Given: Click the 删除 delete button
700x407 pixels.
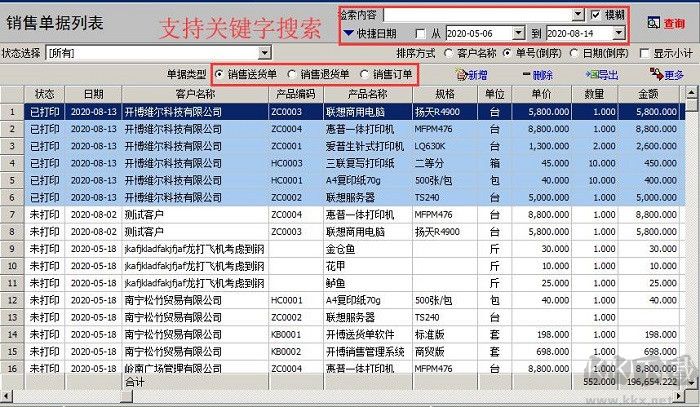Looking at the screenshot, I should click(538, 75).
